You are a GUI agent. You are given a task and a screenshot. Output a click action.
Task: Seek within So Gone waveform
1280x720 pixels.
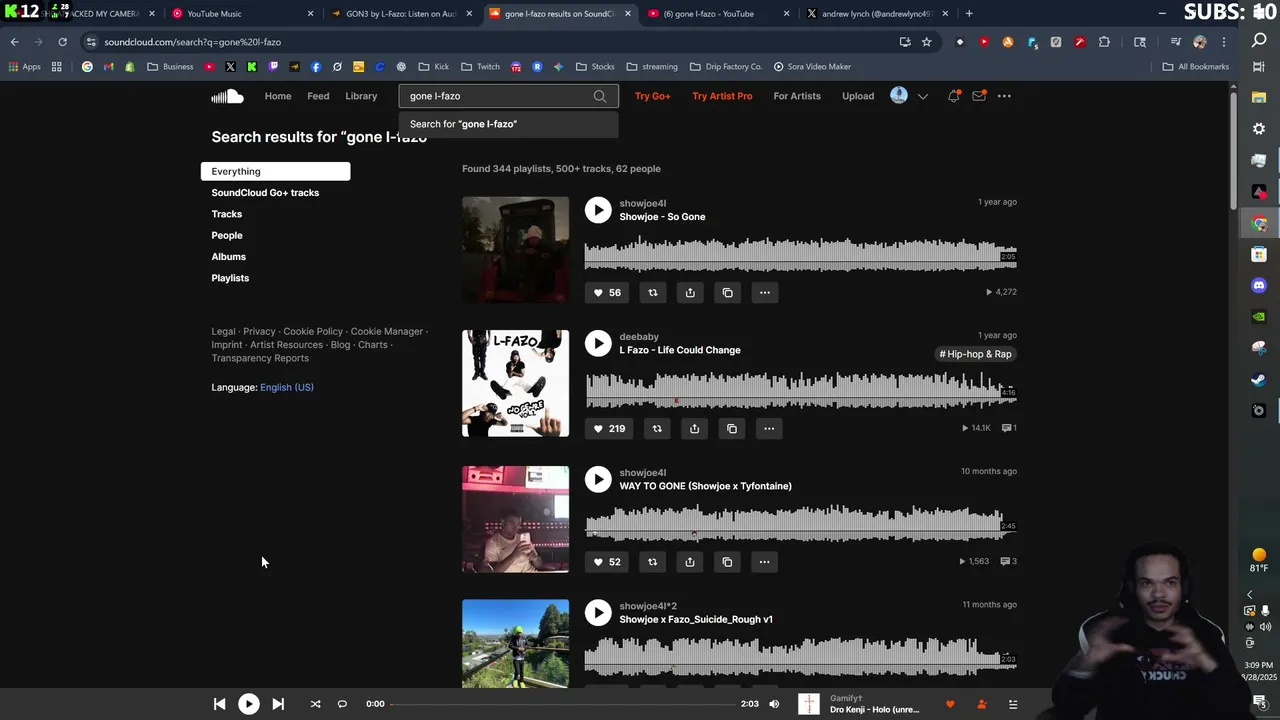pyautogui.click(x=800, y=255)
